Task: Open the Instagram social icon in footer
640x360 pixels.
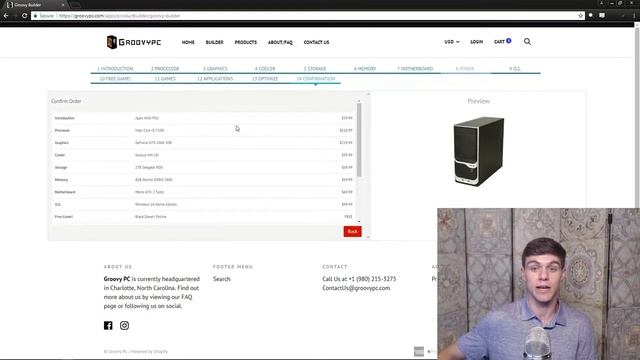Action: point(124,325)
